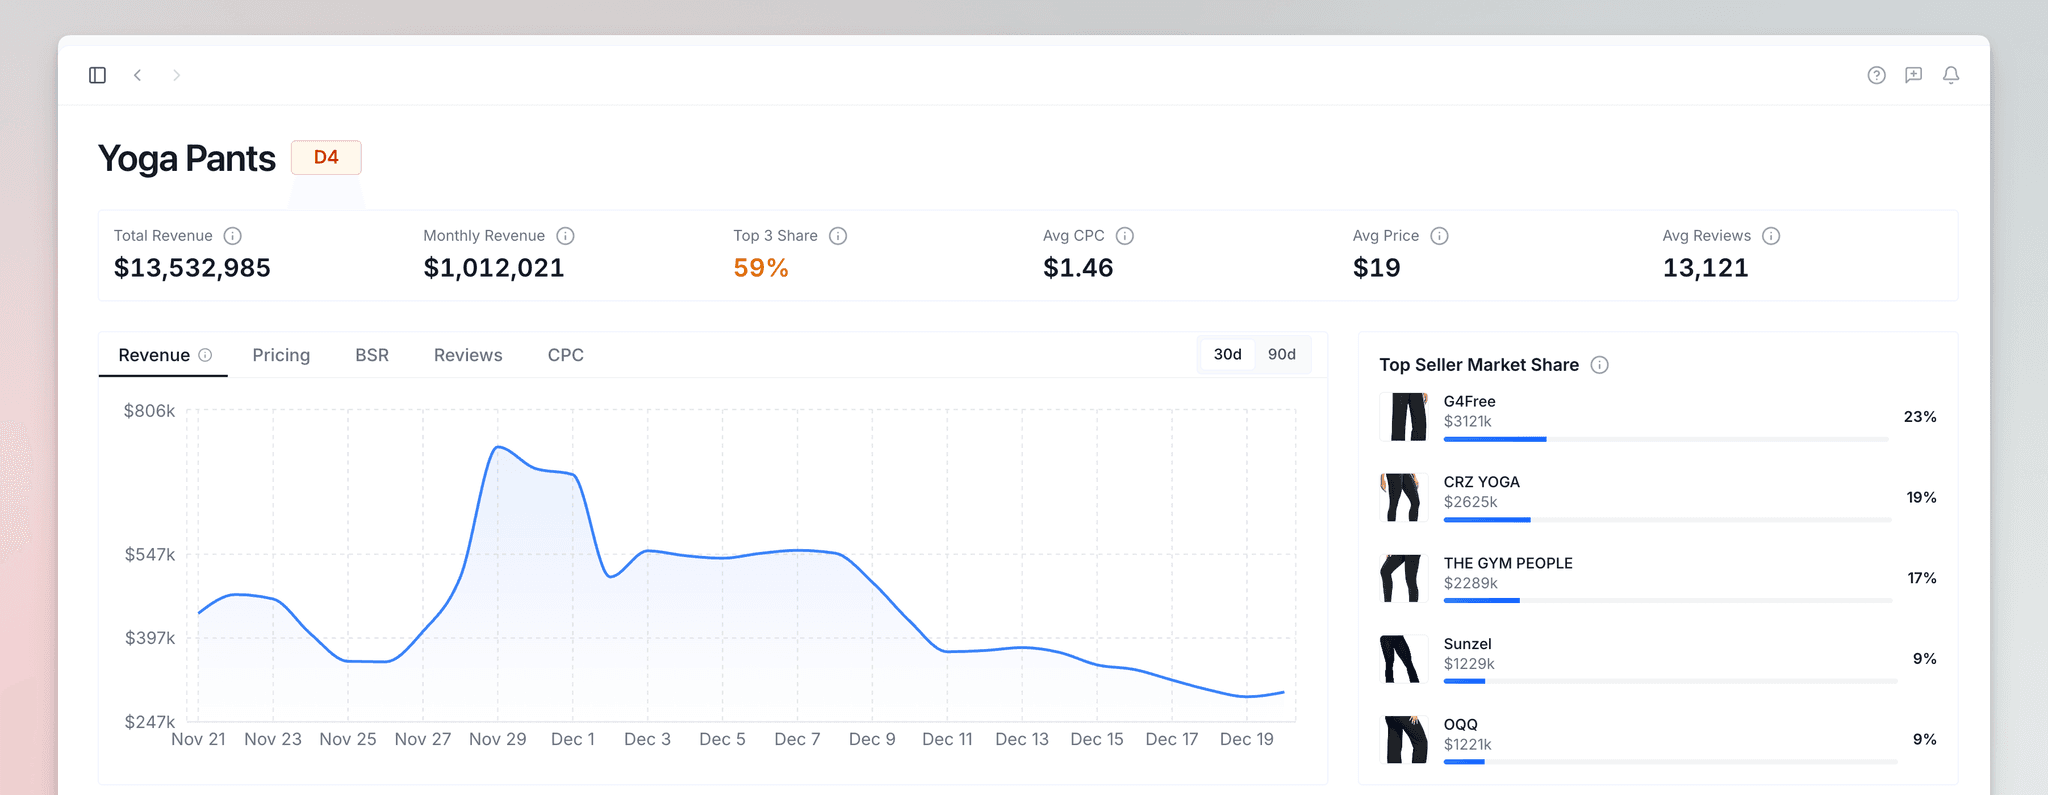Click the Sunzel seller name
The height and width of the screenshot is (795, 2048).
[1467, 644]
